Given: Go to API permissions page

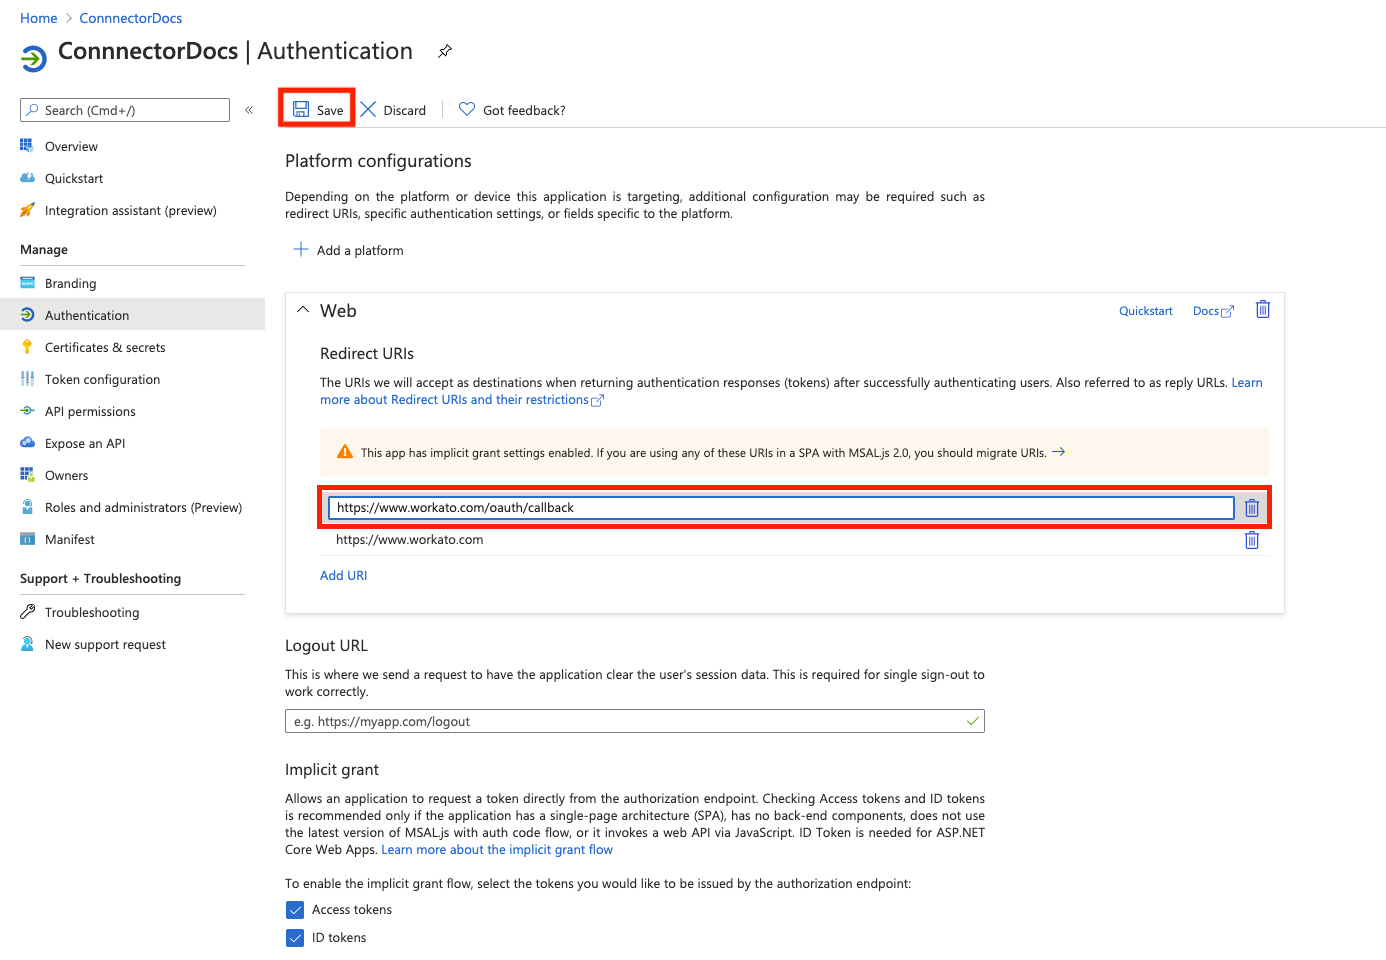Looking at the screenshot, I should [90, 412].
